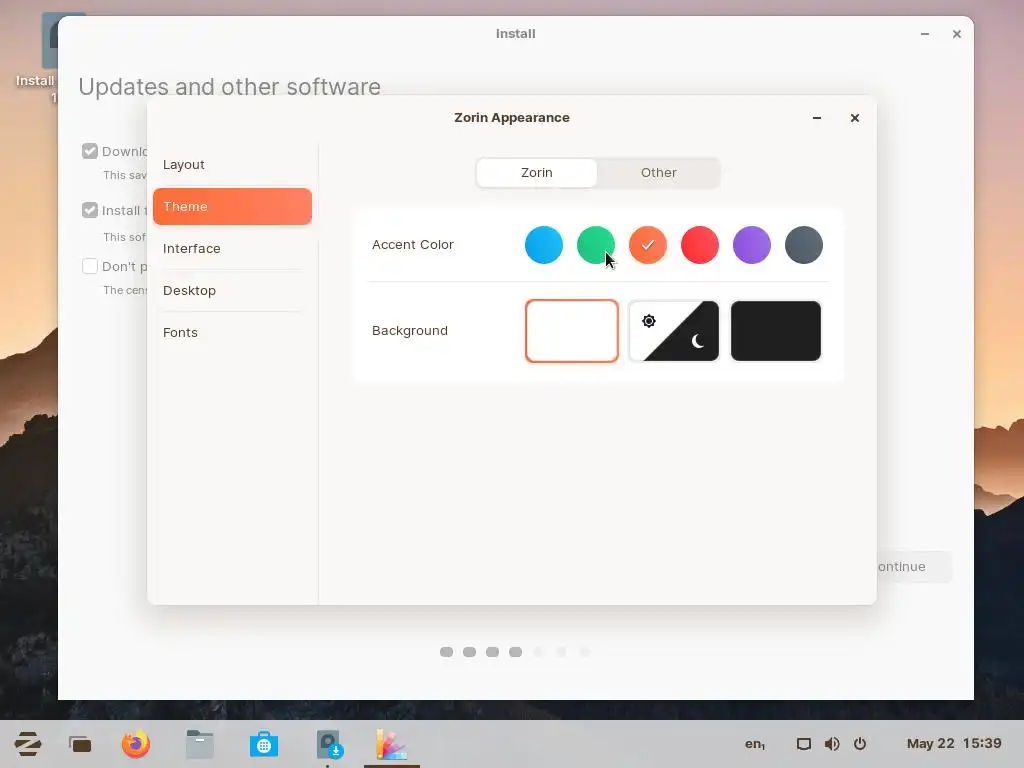Image resolution: width=1024 pixels, height=768 pixels.
Task: Choose the orange accent color
Action: (x=648, y=245)
